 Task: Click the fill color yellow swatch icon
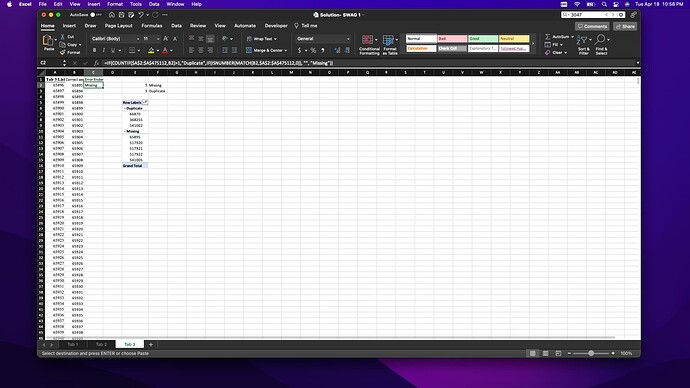click(151, 51)
